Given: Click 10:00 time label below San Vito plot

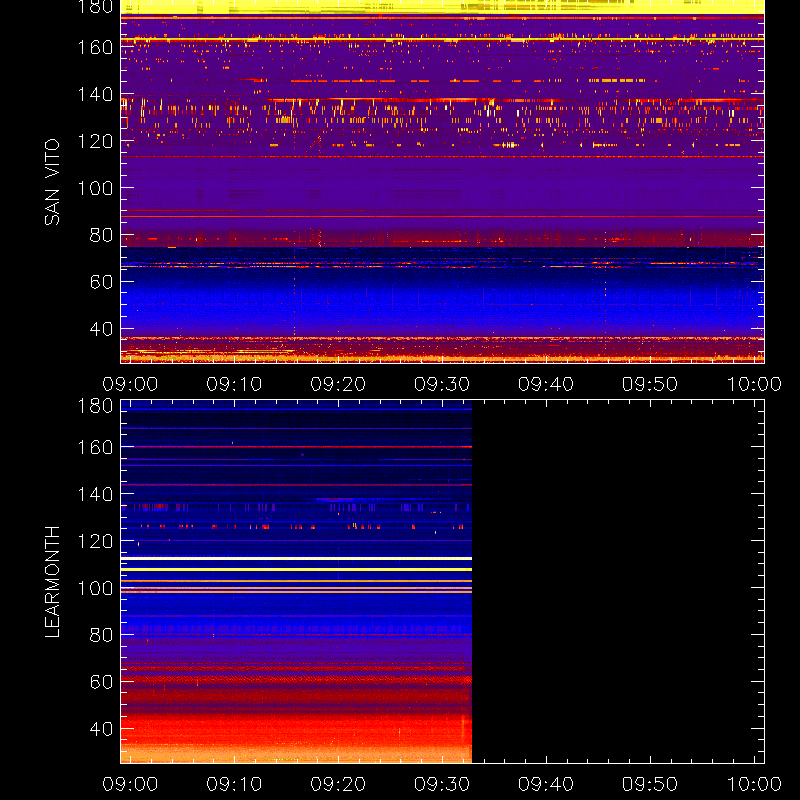Looking at the screenshot, I should click(x=754, y=384).
